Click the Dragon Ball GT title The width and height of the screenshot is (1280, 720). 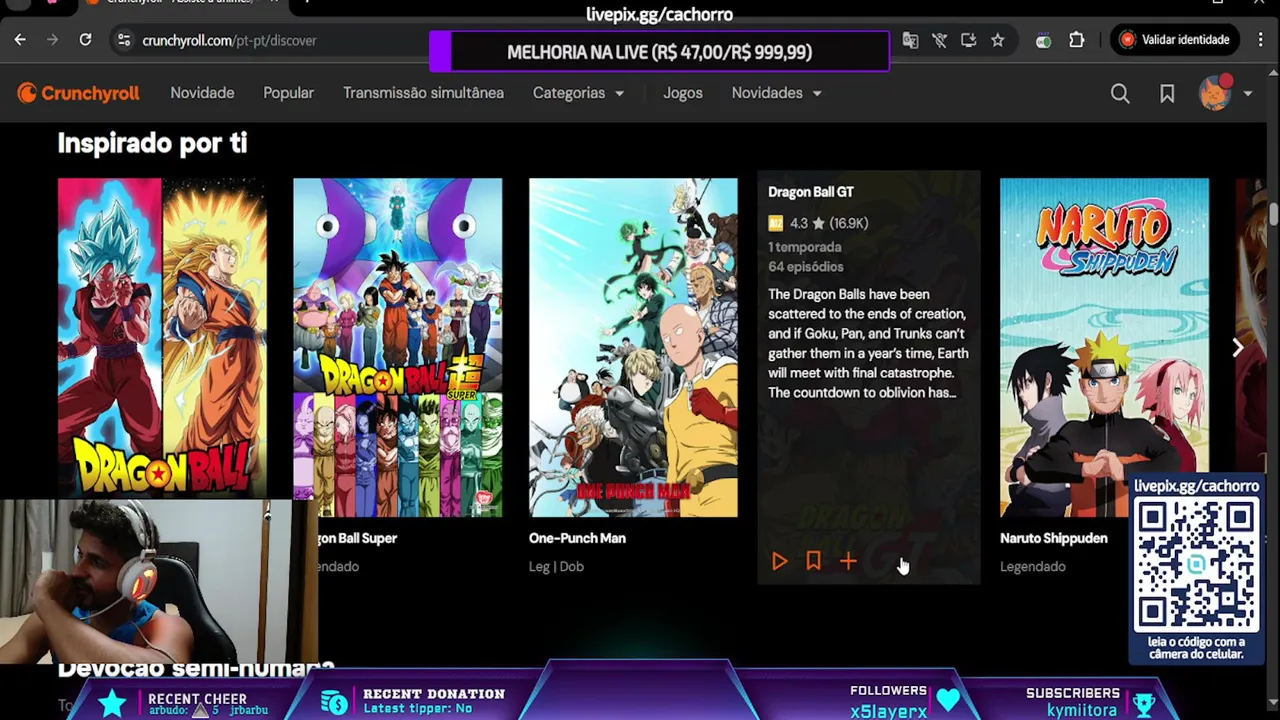(811, 192)
